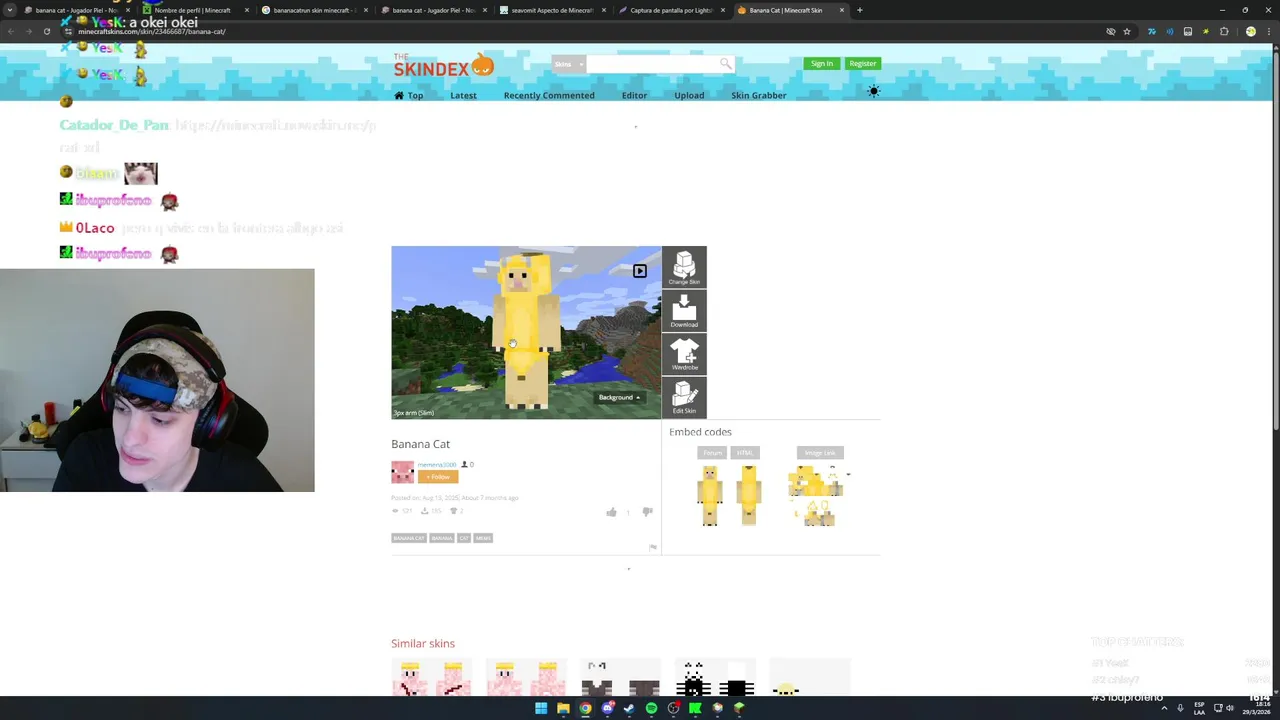Show hidden system tray icons

pos(1163,708)
